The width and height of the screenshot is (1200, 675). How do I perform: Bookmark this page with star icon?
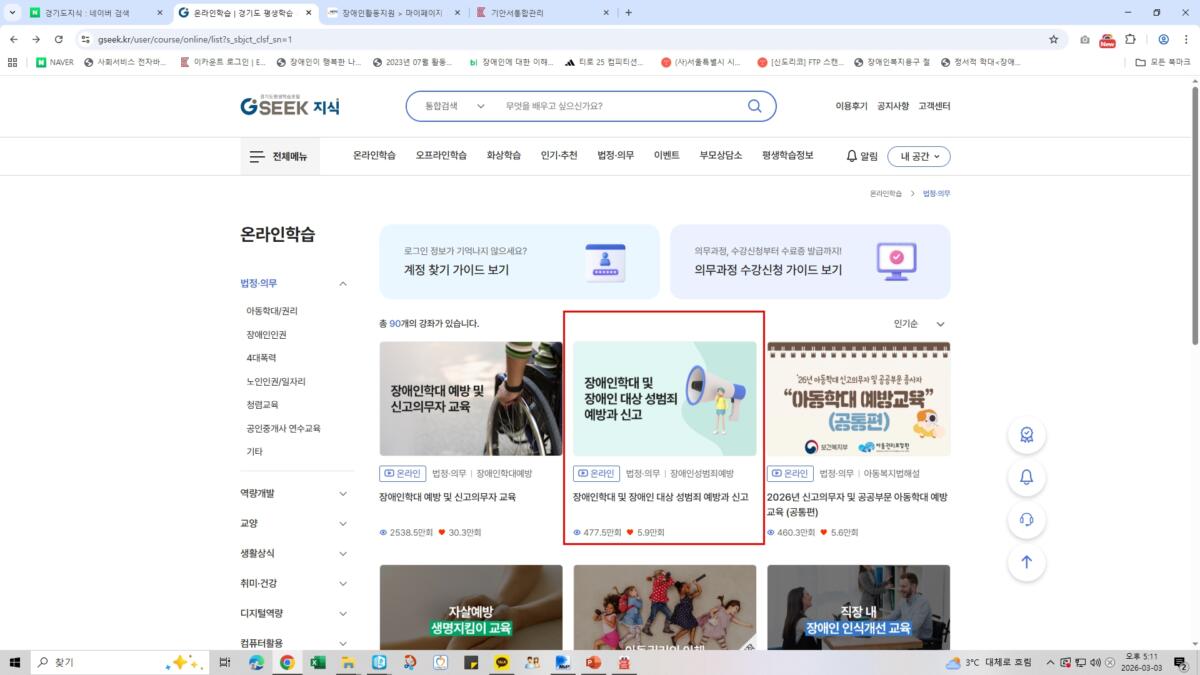[x=1053, y=39]
